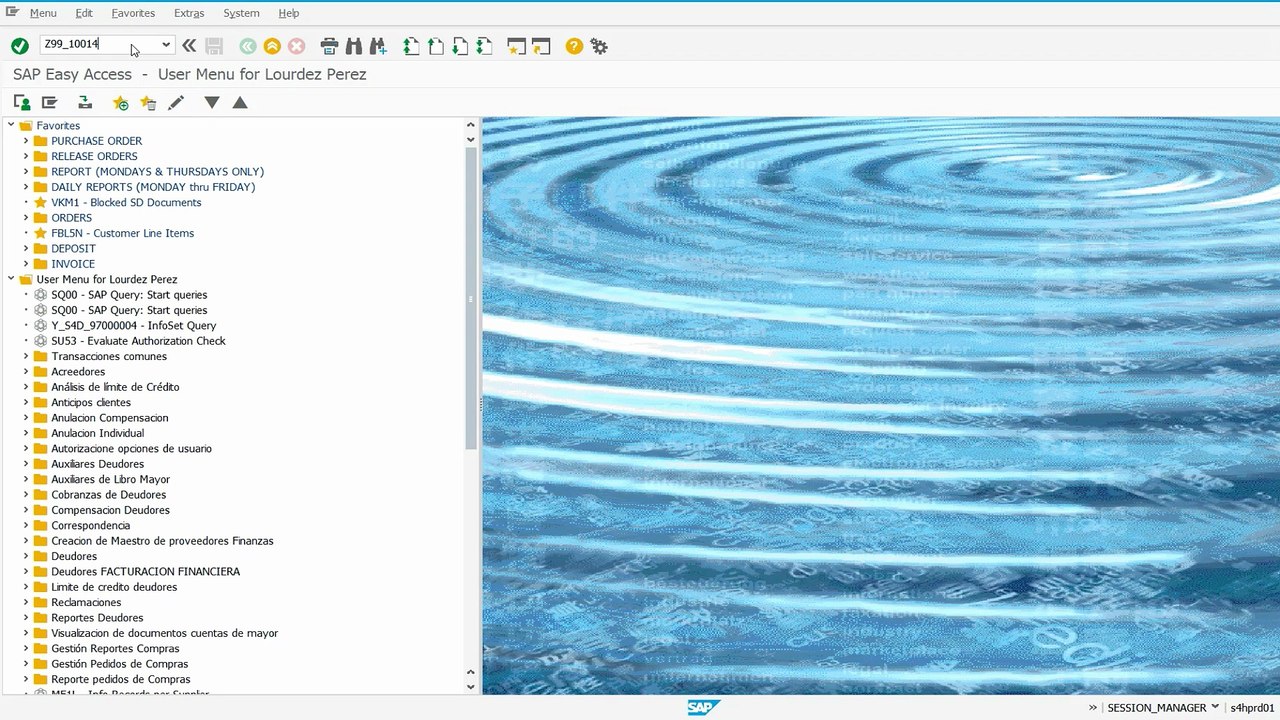Expand the RELEASE ORDERS folder
This screenshot has width=1280, height=720.
(26, 156)
